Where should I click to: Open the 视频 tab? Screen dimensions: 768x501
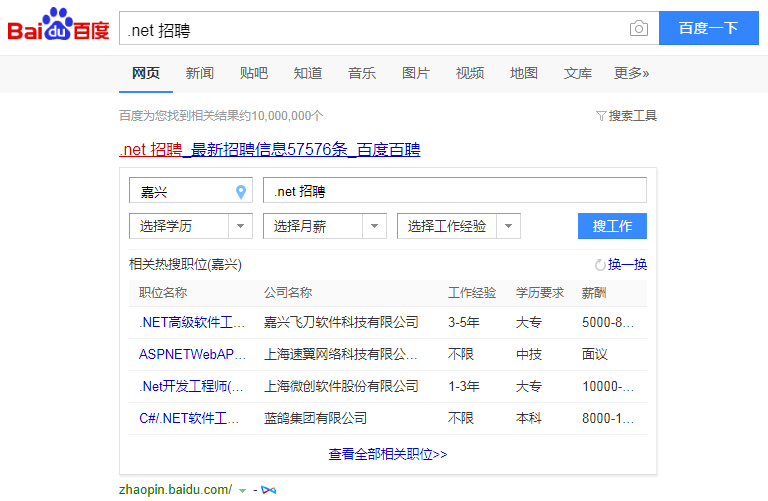coord(470,73)
